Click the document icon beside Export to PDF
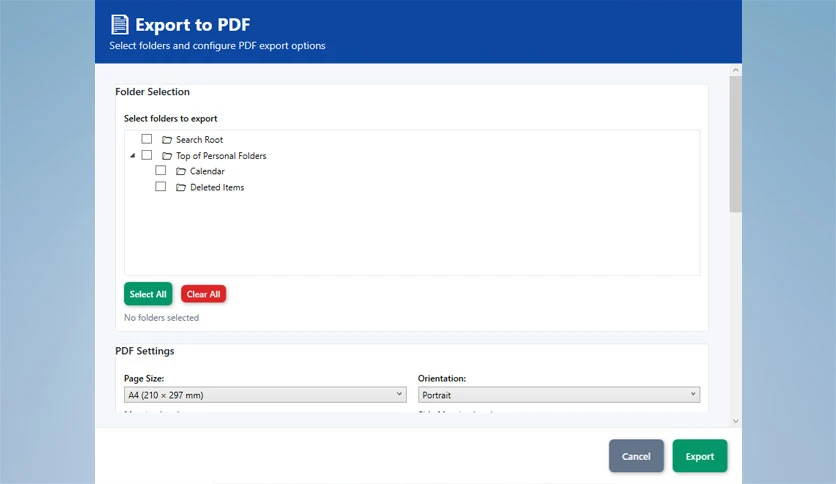The image size is (836, 484). [x=120, y=25]
